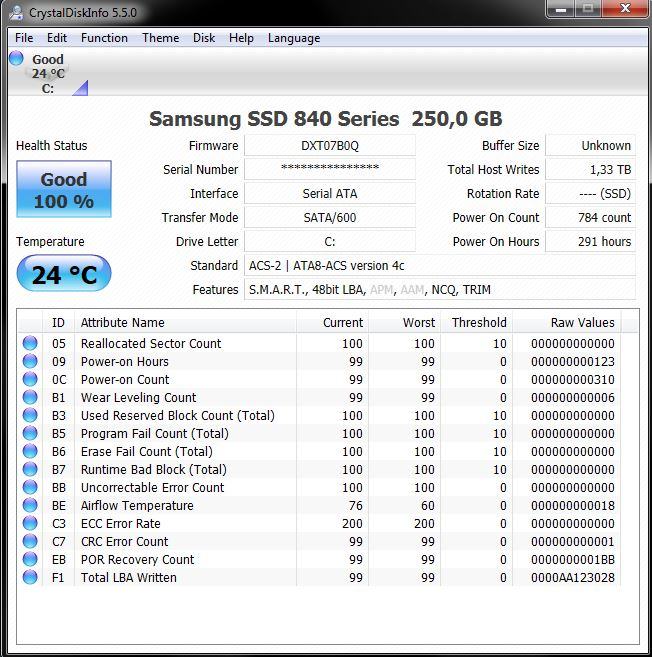
Task: Click the Power On Hours value 291 hours
Action: pos(590,242)
